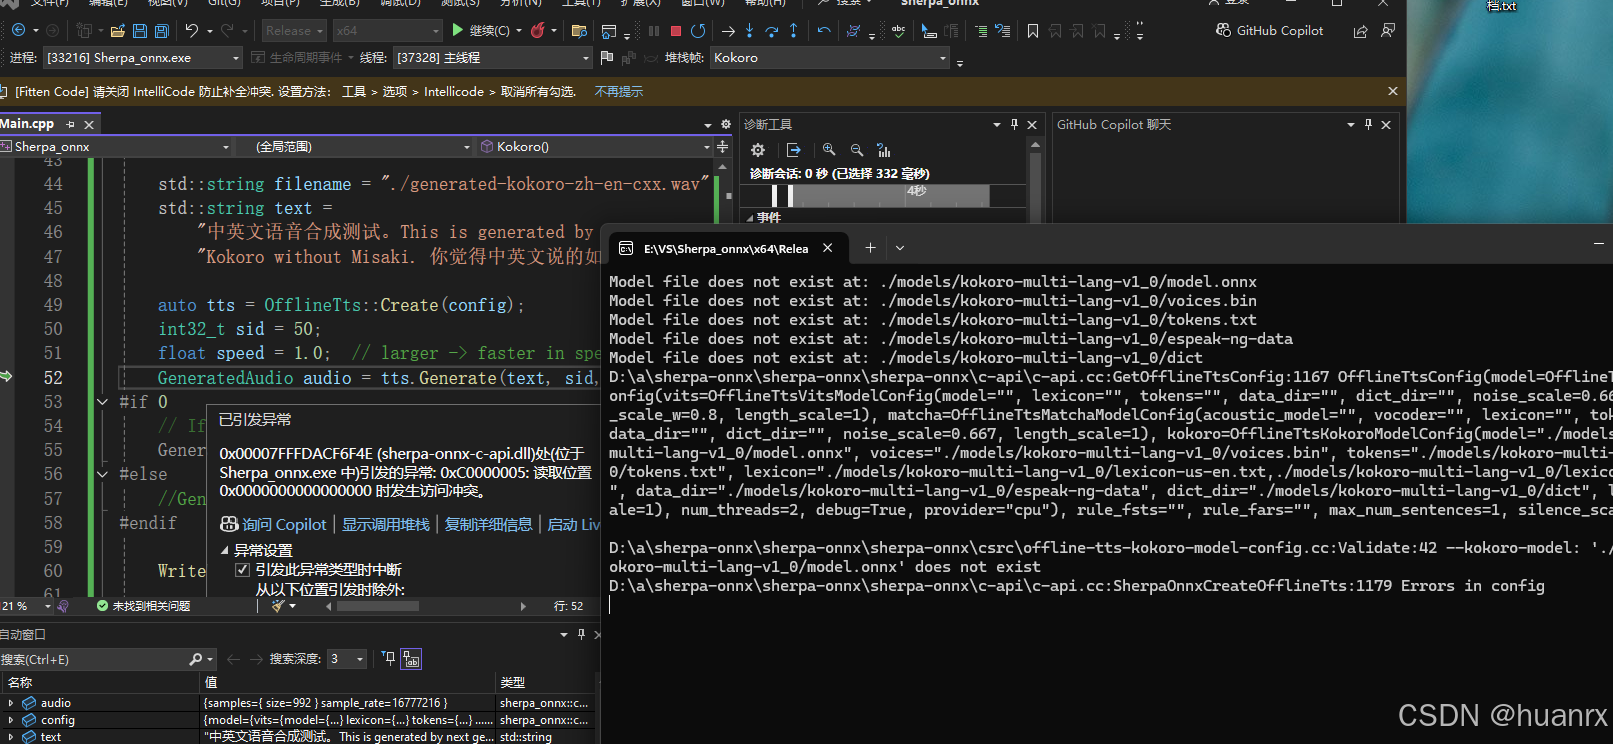Restart debugging with the circular arrow icon
The image size is (1613, 744).
click(698, 31)
